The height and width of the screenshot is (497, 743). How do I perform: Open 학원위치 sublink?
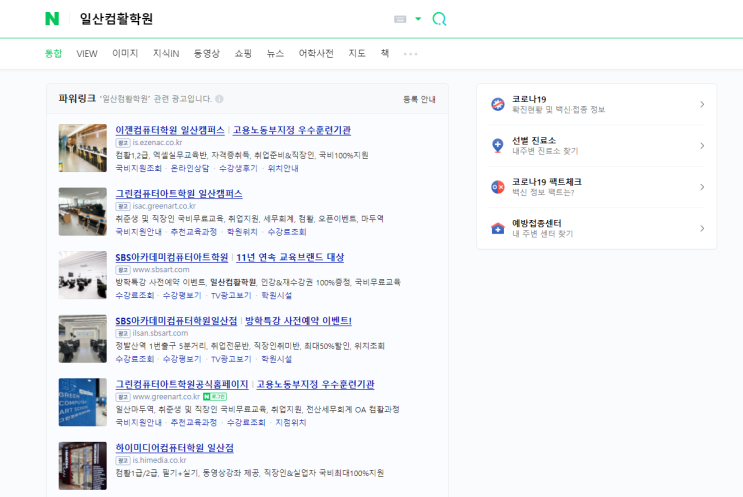click(242, 232)
